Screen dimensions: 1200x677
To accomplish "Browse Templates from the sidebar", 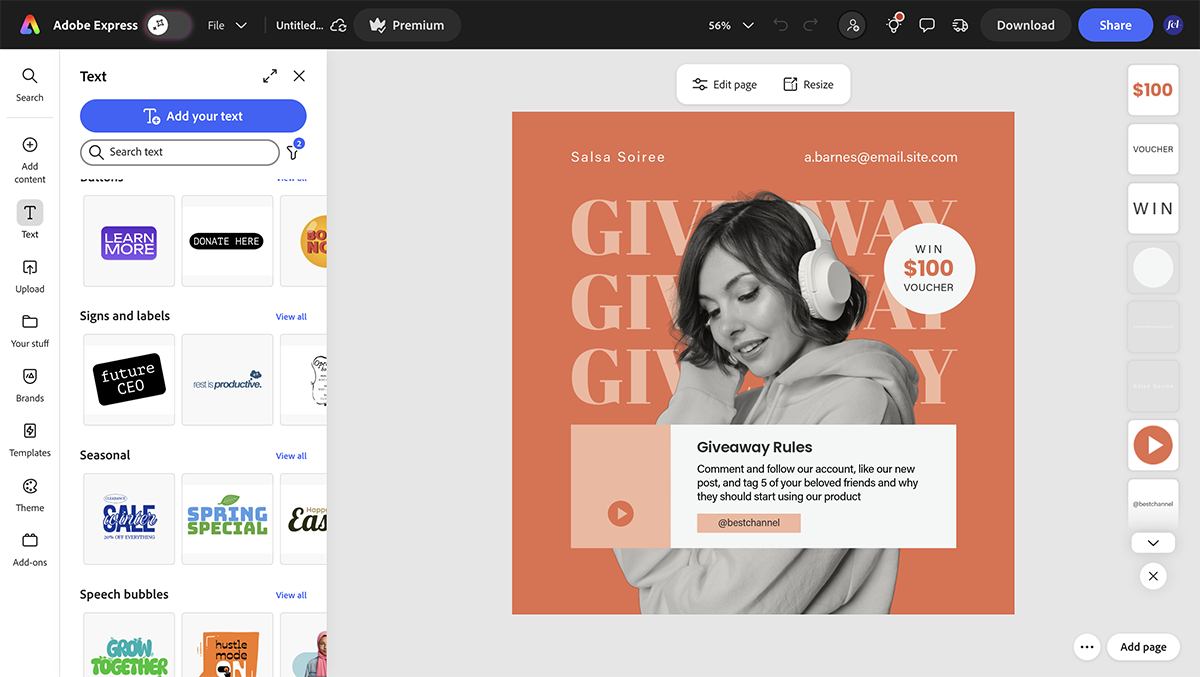I will coord(29,440).
